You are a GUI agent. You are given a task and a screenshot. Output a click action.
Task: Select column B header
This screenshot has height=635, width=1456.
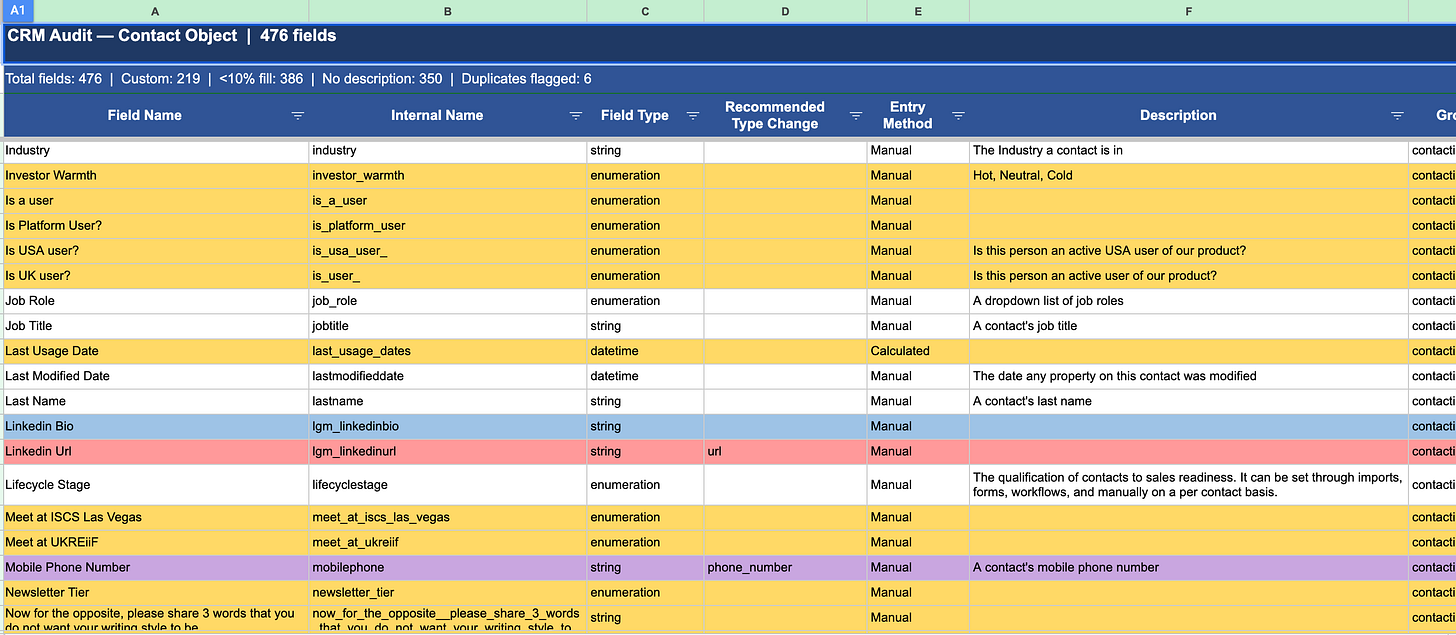pos(447,11)
